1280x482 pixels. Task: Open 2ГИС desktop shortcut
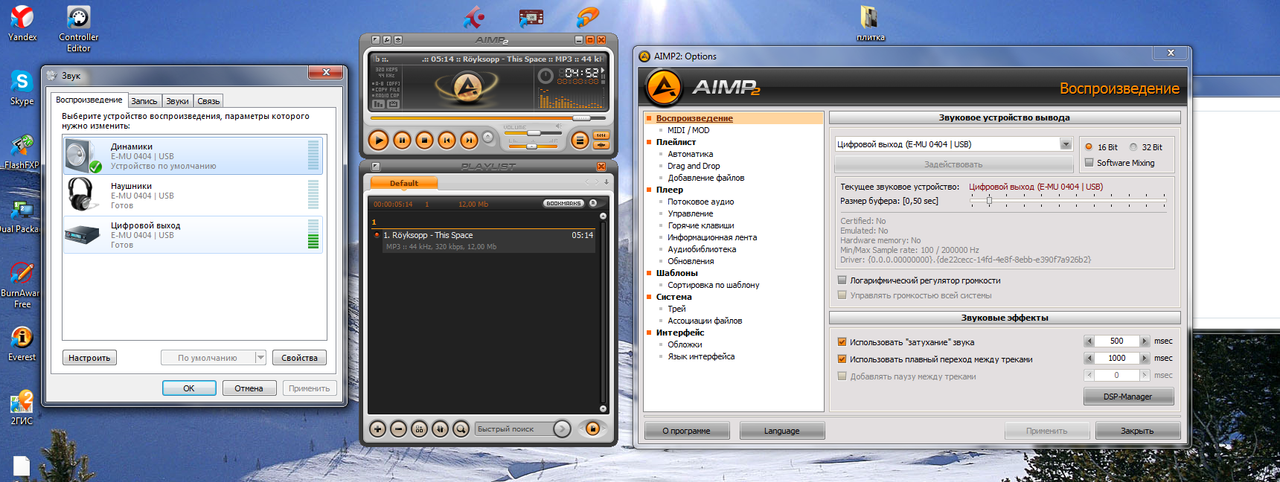21,408
